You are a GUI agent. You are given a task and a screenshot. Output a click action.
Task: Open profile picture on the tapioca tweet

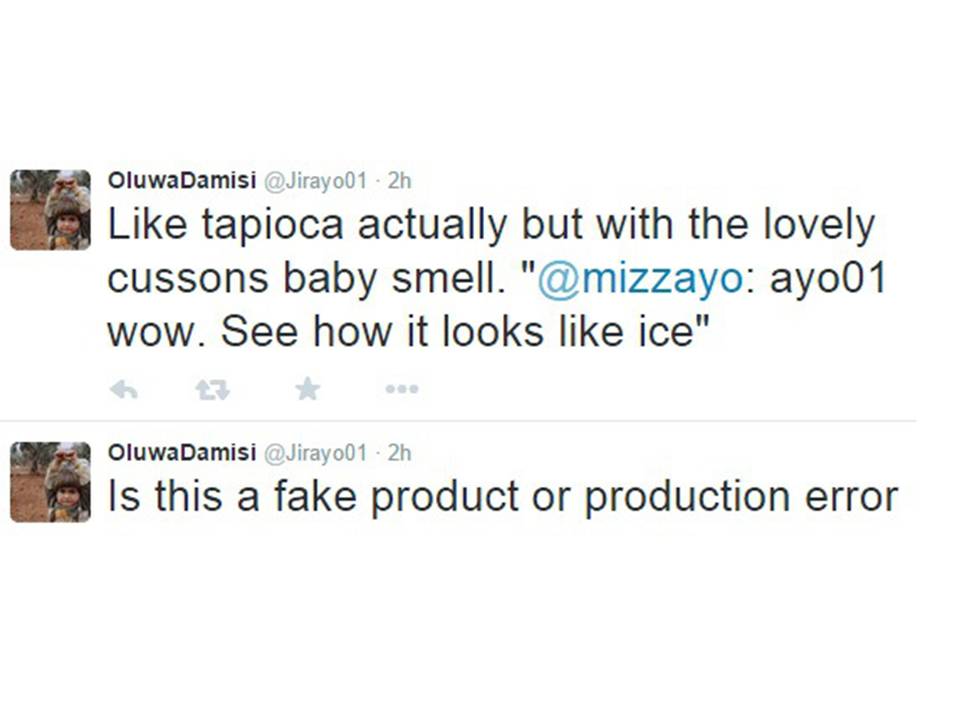50,210
